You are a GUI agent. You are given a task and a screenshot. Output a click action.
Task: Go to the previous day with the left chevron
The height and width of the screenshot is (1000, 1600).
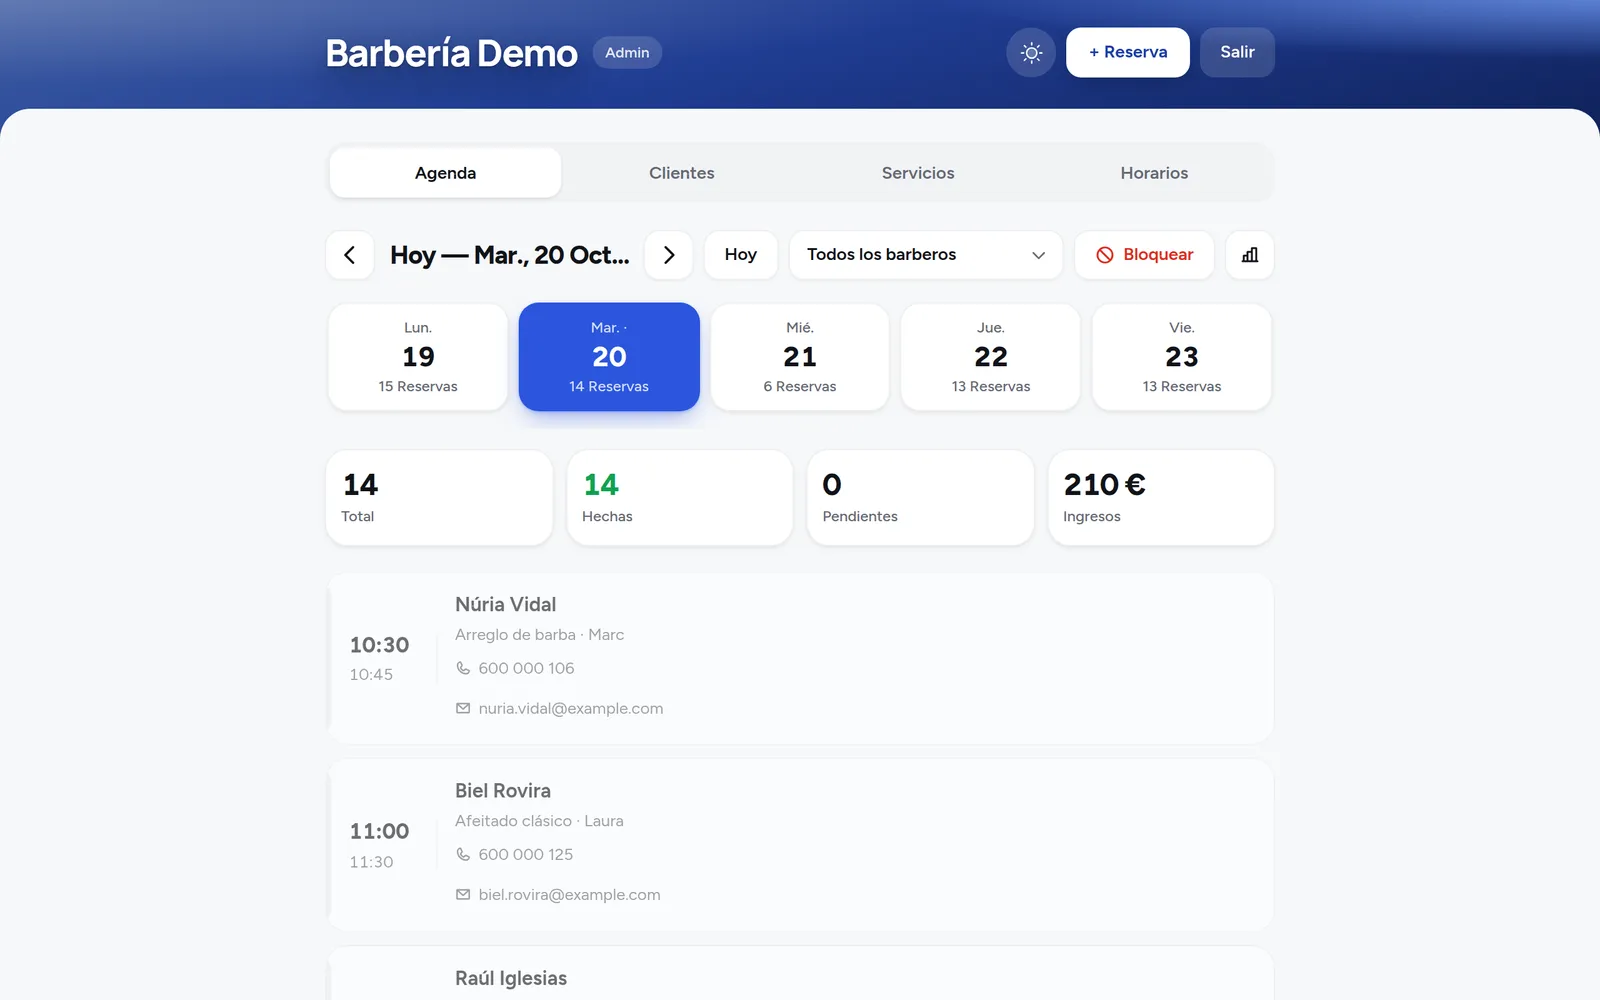(x=350, y=255)
